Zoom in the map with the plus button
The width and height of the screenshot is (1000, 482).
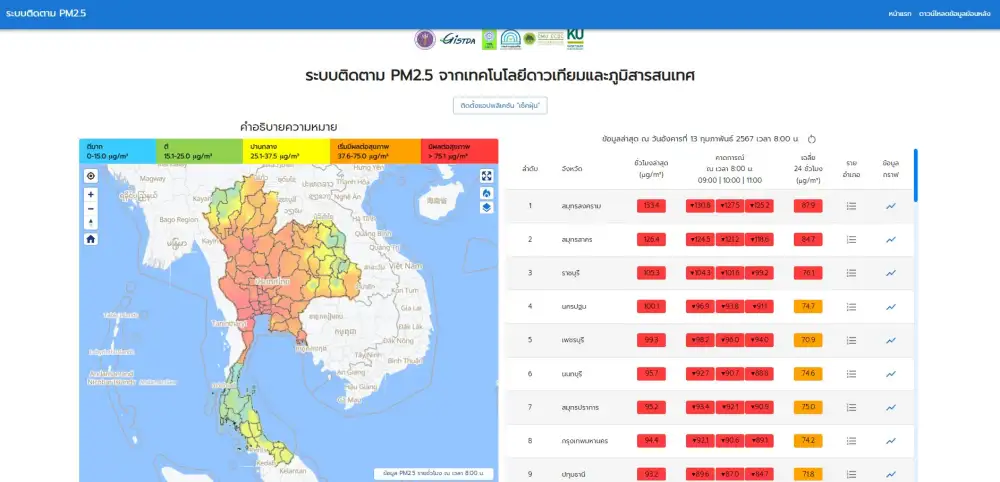coord(90,194)
